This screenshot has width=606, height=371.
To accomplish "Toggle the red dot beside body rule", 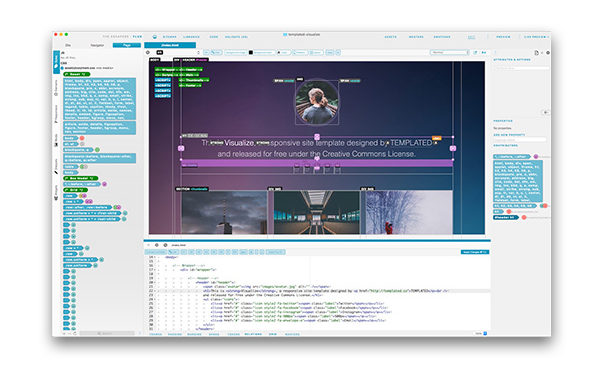I will tap(82, 138).
